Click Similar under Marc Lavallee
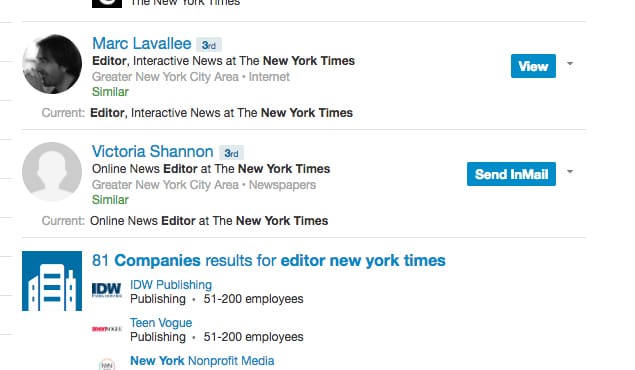Viewport: 635px width, 370px height. 110,92
